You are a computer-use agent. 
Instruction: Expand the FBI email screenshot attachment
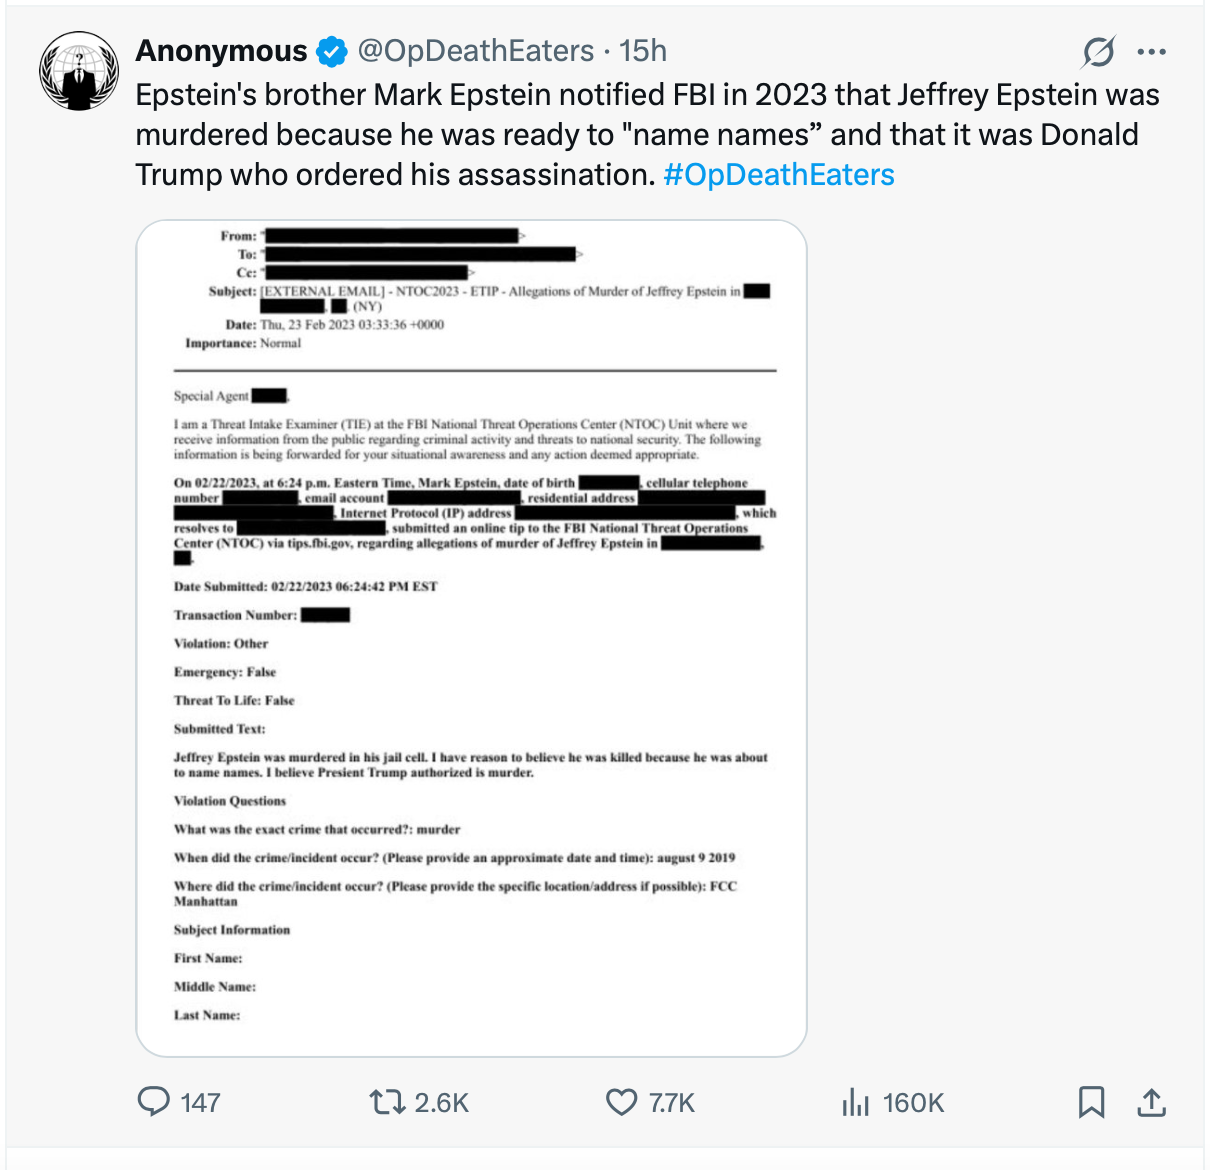click(472, 637)
